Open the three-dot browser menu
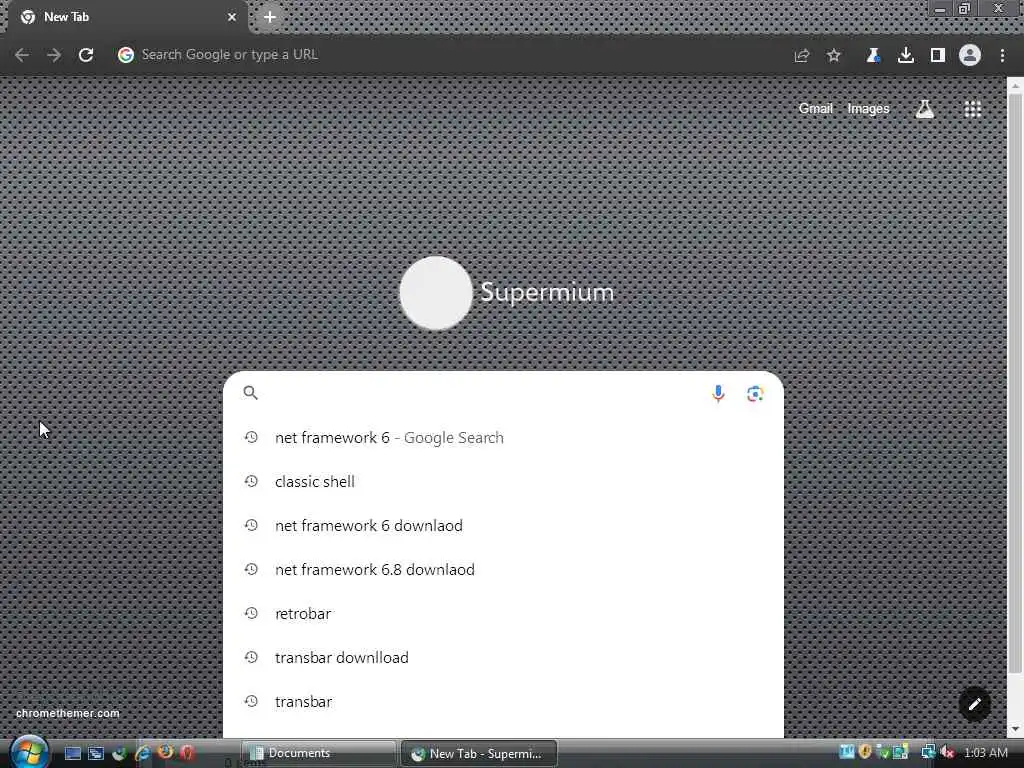The height and width of the screenshot is (768, 1024). 1002,56
